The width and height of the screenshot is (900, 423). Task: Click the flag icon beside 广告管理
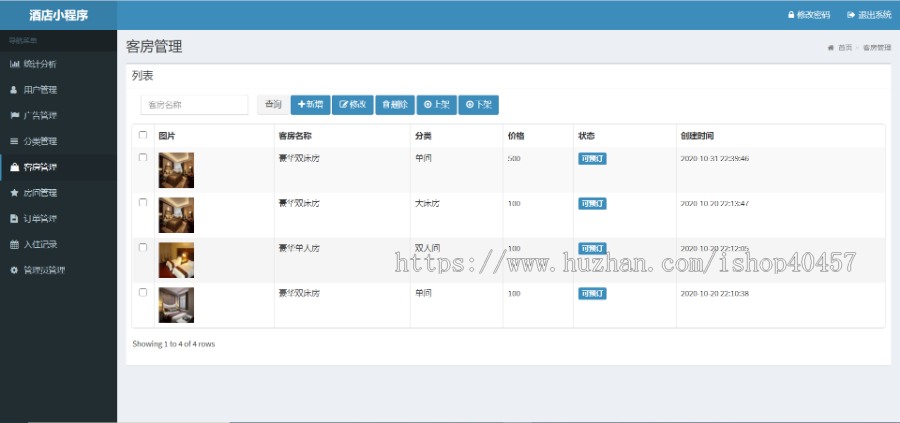[x=14, y=115]
